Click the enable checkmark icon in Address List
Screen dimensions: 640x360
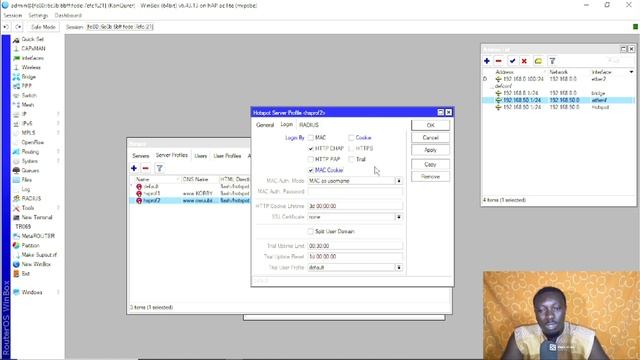512,61
